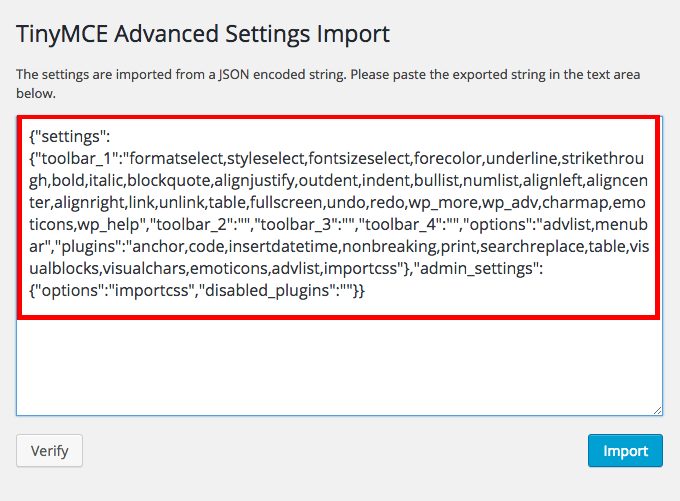Click the blue Import button
The height and width of the screenshot is (501, 680).
(x=625, y=451)
